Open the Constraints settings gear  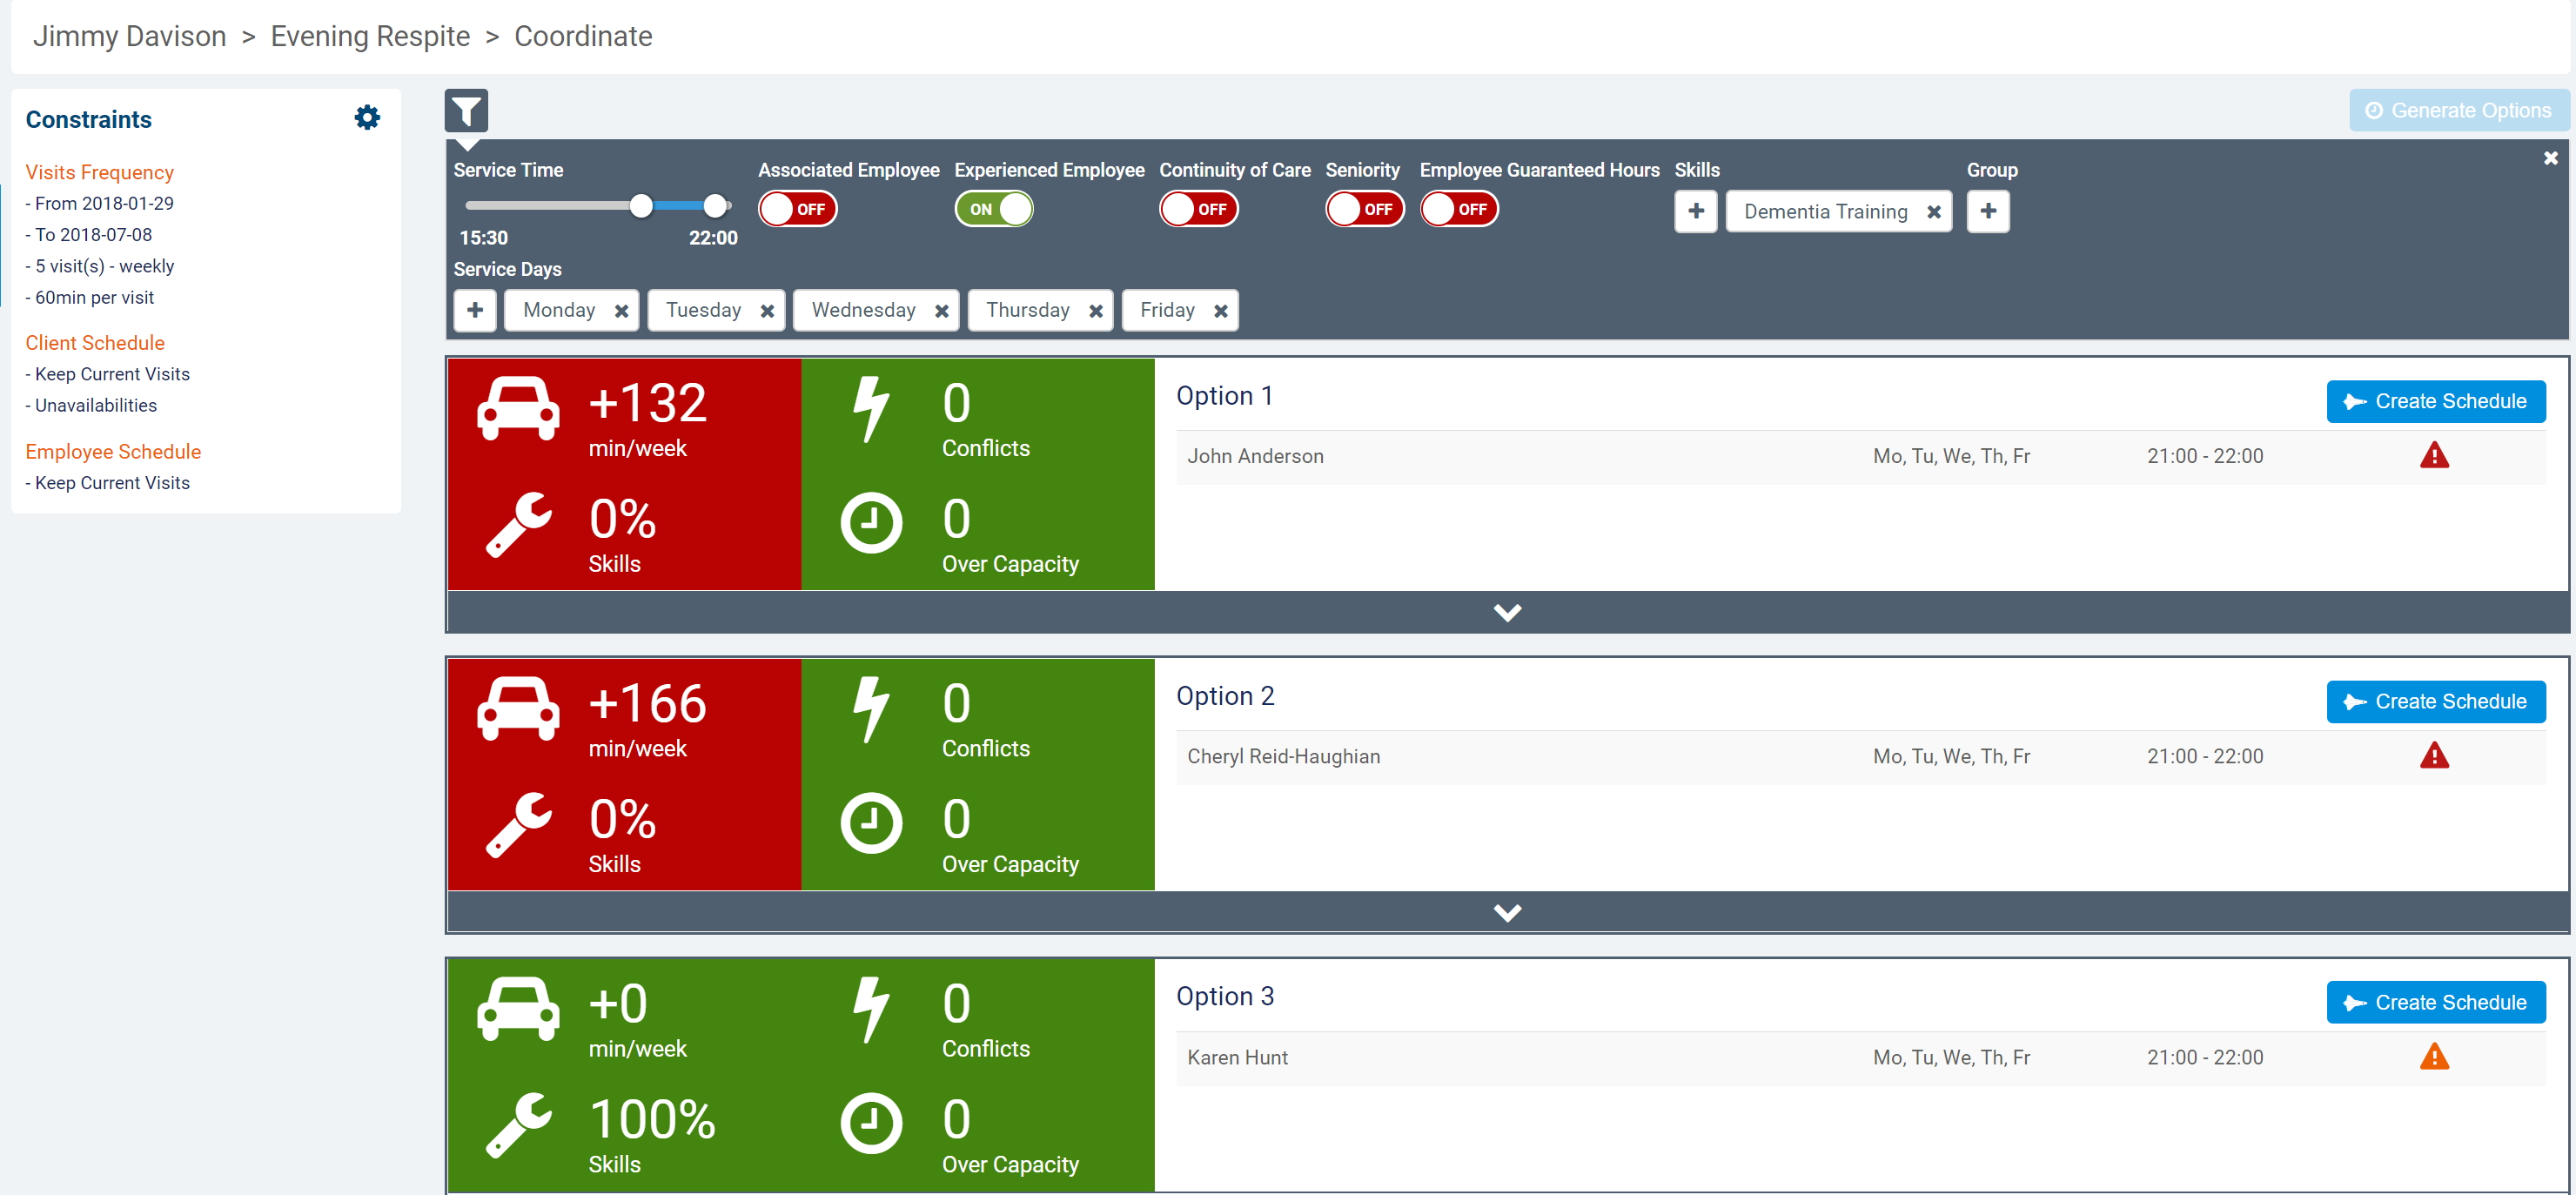click(x=367, y=118)
